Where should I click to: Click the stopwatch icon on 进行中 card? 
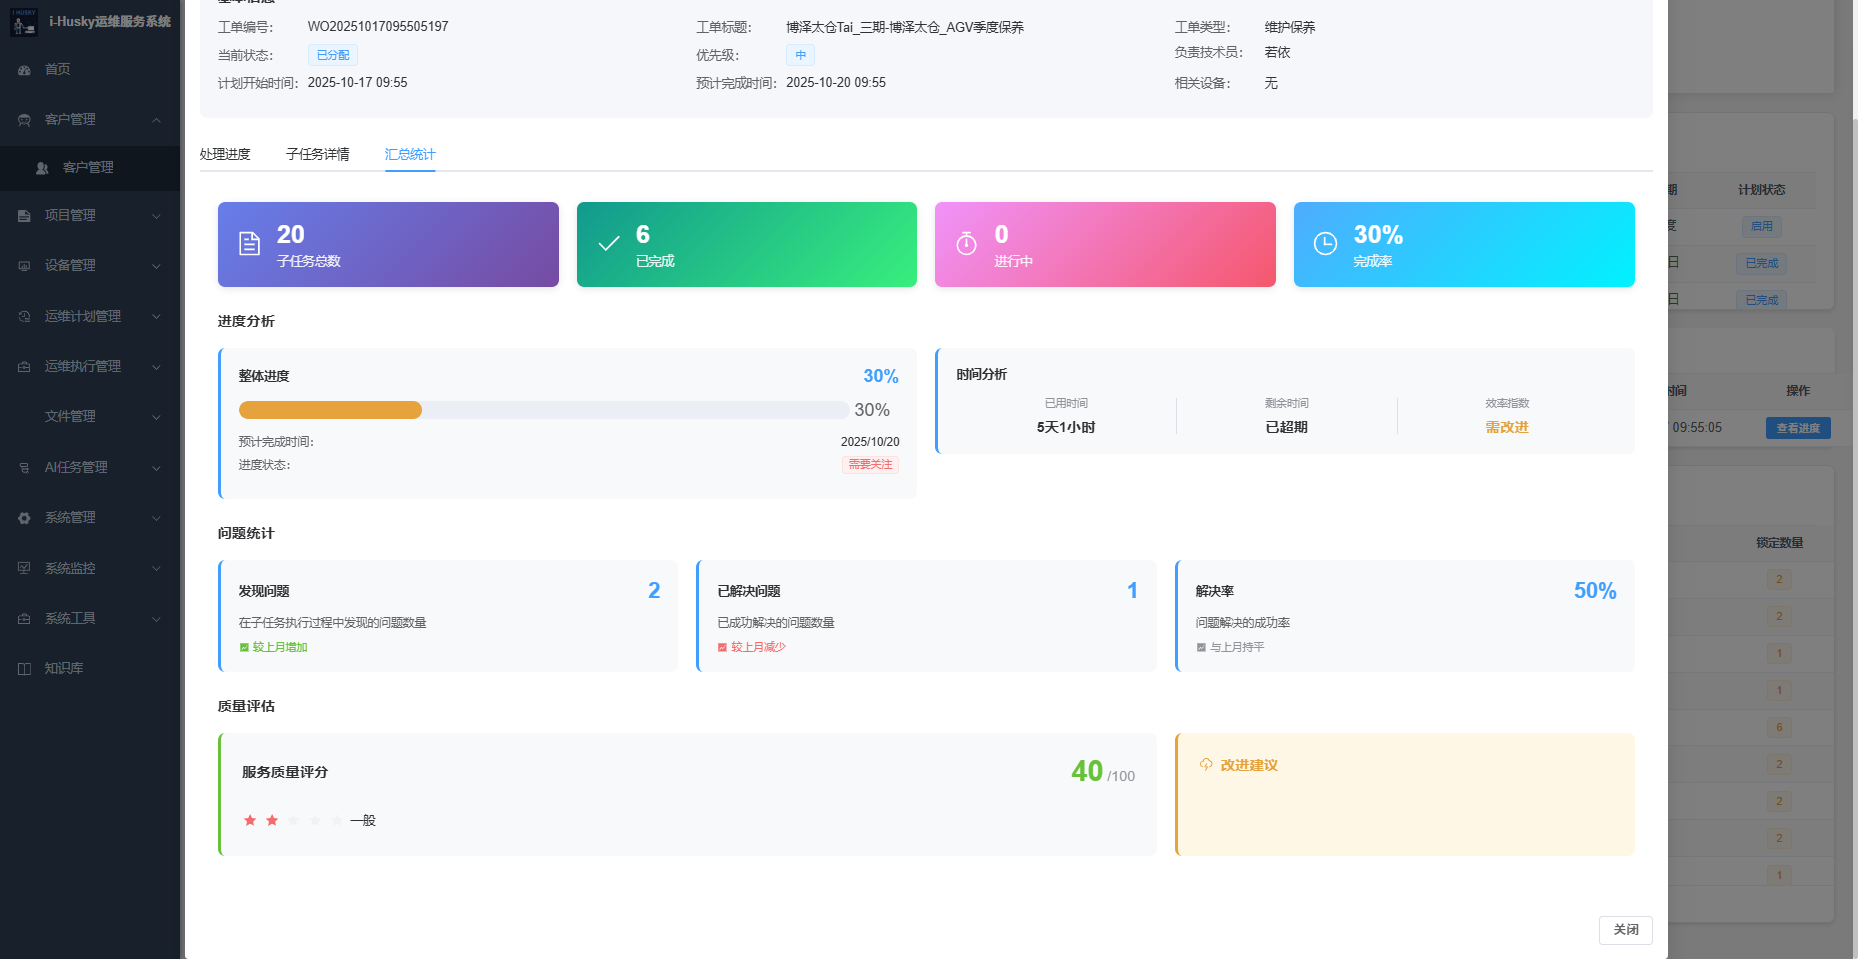pyautogui.click(x=966, y=244)
